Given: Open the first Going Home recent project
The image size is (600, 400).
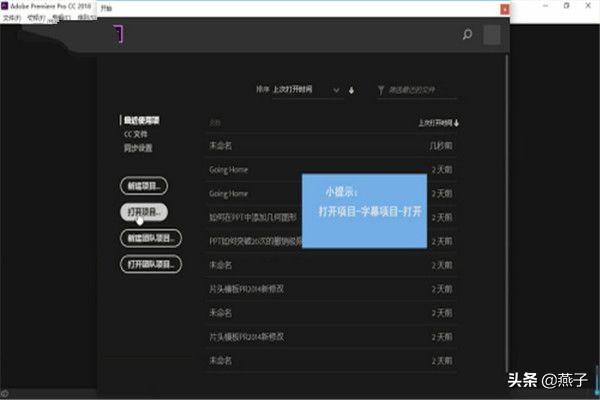Looking at the screenshot, I should [x=228, y=170].
